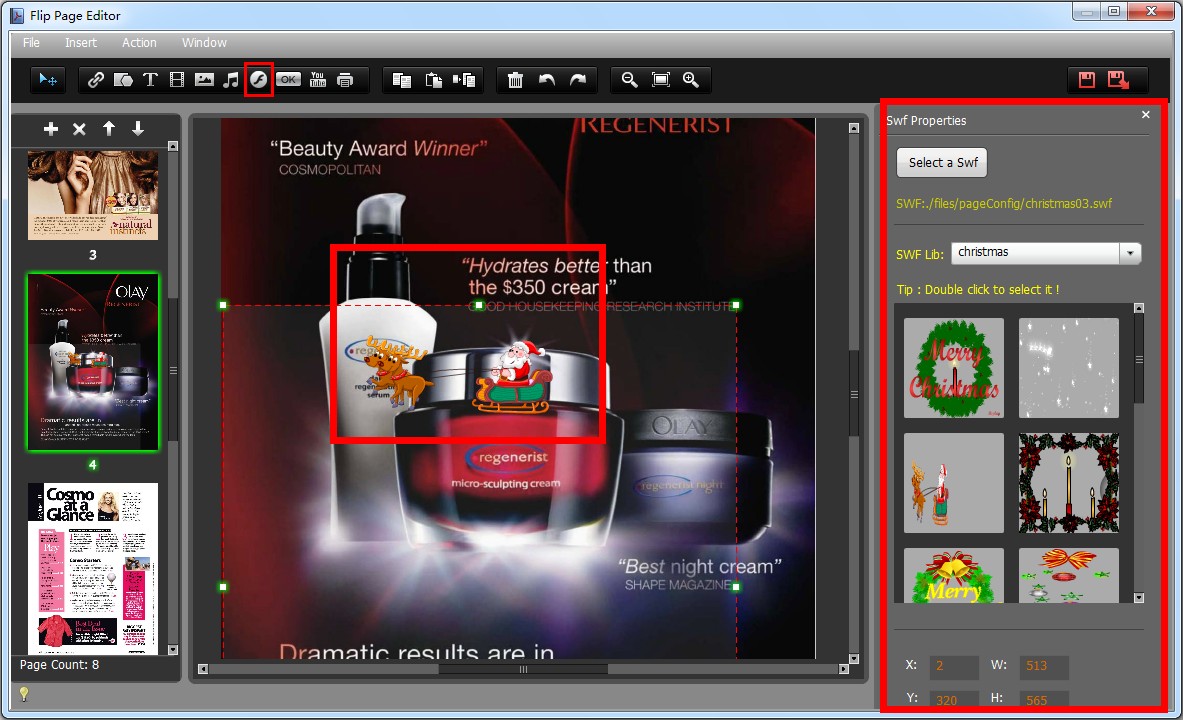The width and height of the screenshot is (1183, 720).
Task: Zoom out with the minus magnifier
Action: tap(629, 79)
